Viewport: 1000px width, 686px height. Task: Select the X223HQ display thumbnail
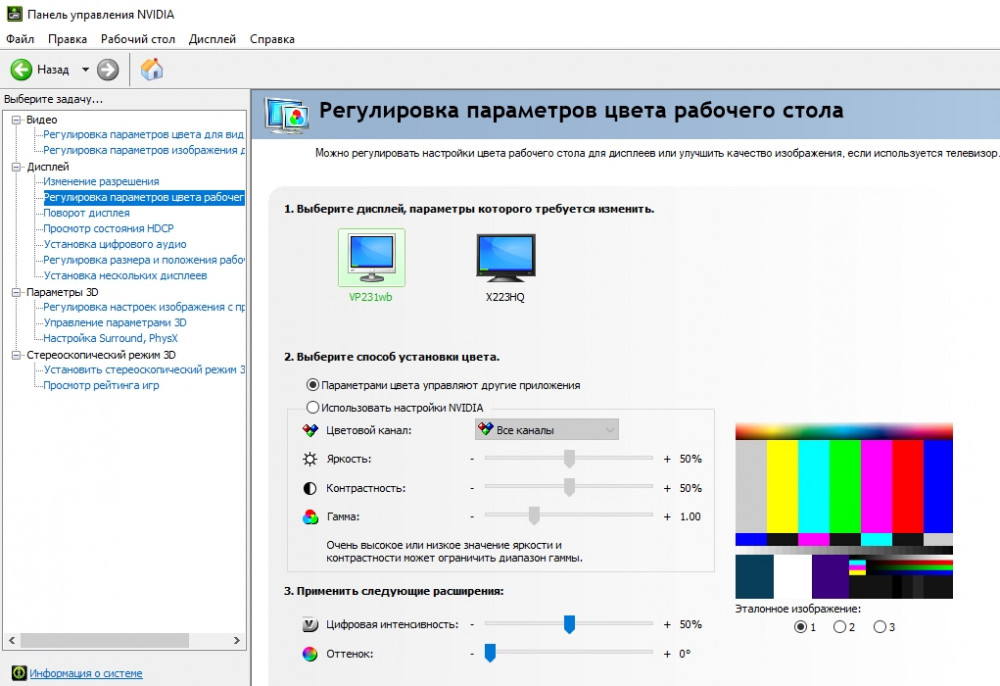[505, 257]
